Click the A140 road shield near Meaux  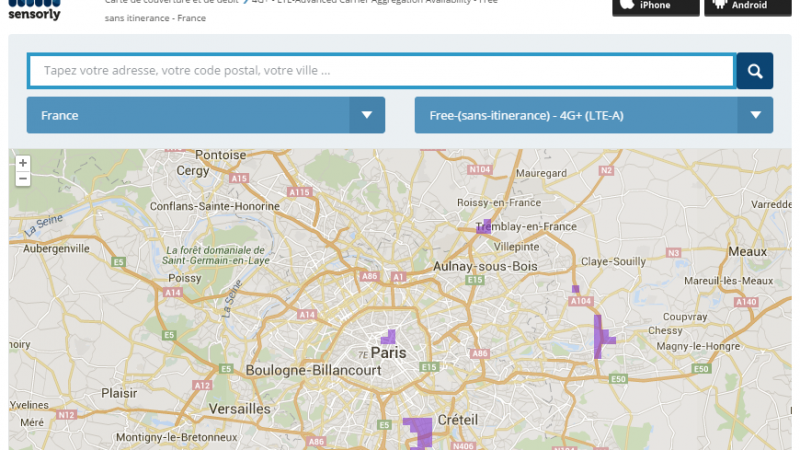click(746, 302)
